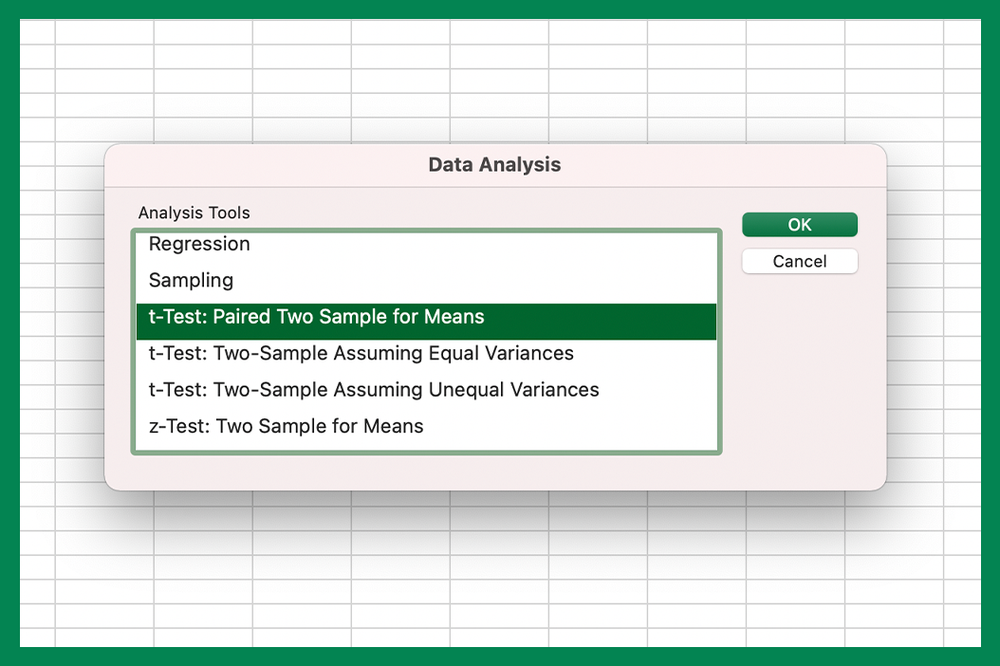Screen dimensions: 1000x666
Task: Click the empty area below the list entries
Action: tap(425, 445)
